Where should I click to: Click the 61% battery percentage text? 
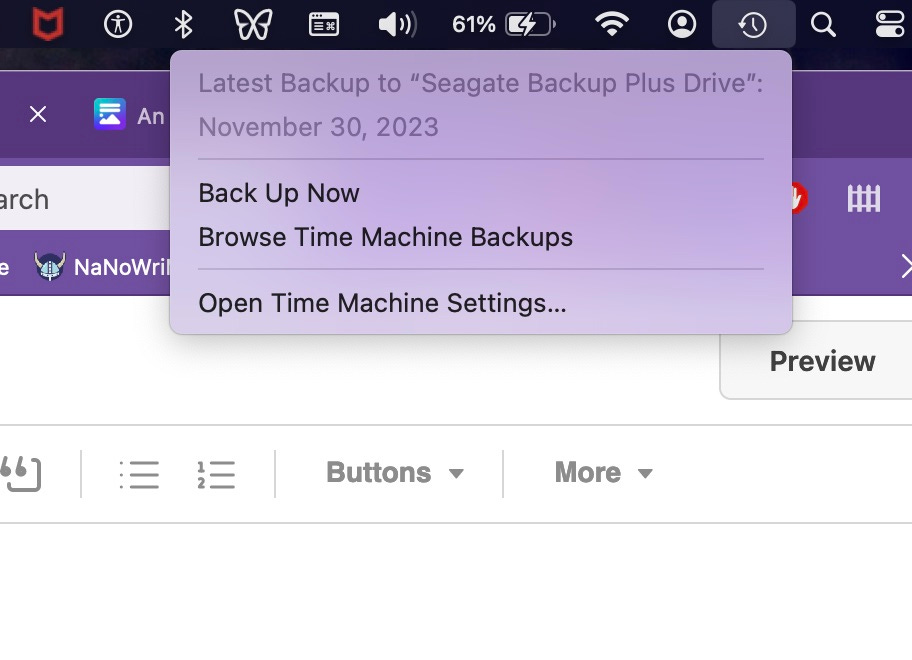tap(473, 24)
